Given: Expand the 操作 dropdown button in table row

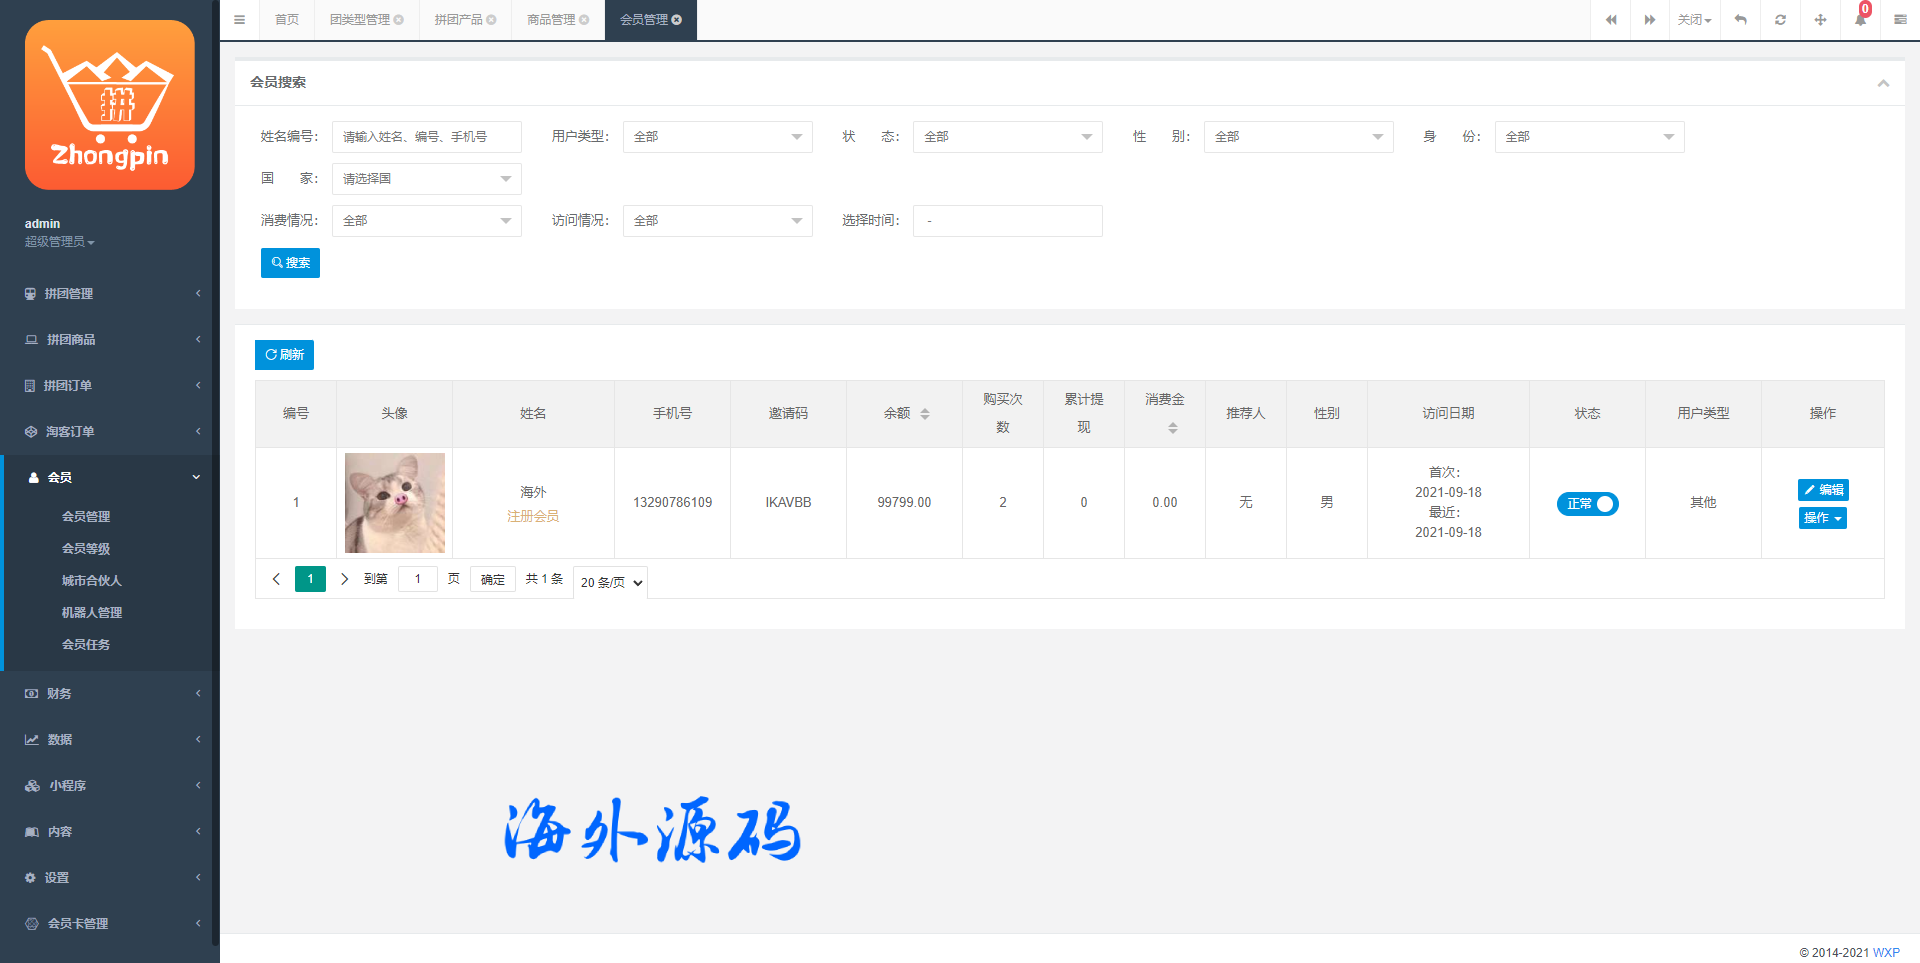Looking at the screenshot, I should point(1822,518).
